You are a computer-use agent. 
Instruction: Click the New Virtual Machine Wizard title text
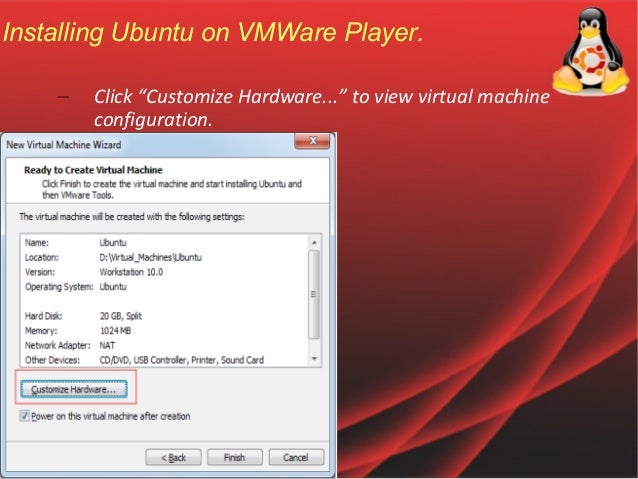click(x=63, y=144)
